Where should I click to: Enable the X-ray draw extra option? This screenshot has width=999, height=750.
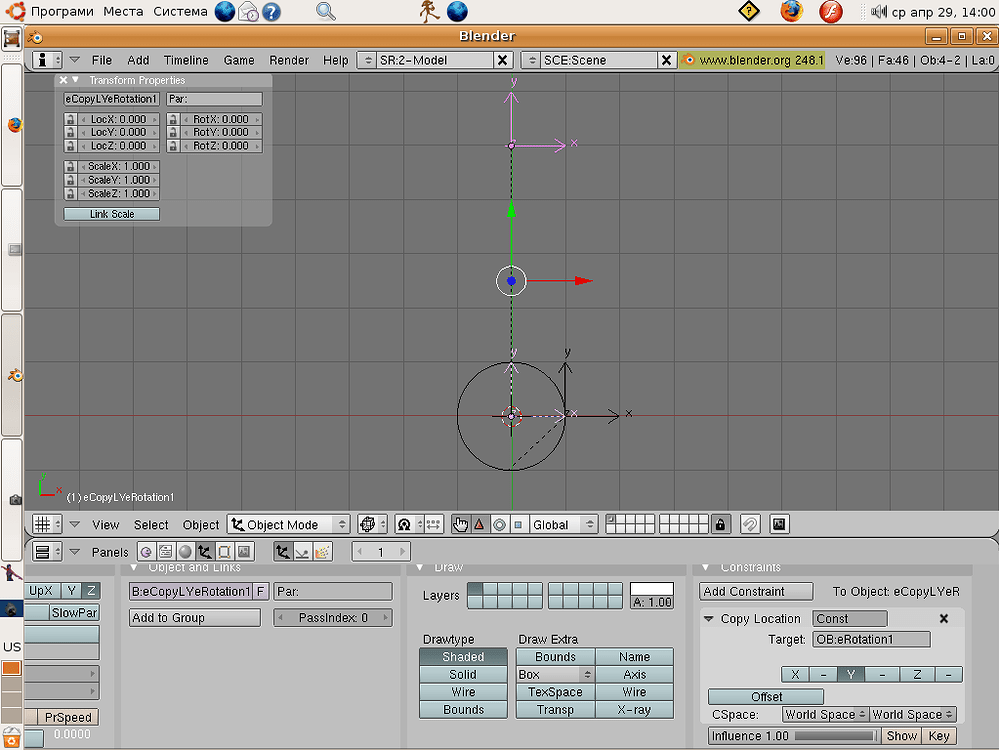pos(635,710)
